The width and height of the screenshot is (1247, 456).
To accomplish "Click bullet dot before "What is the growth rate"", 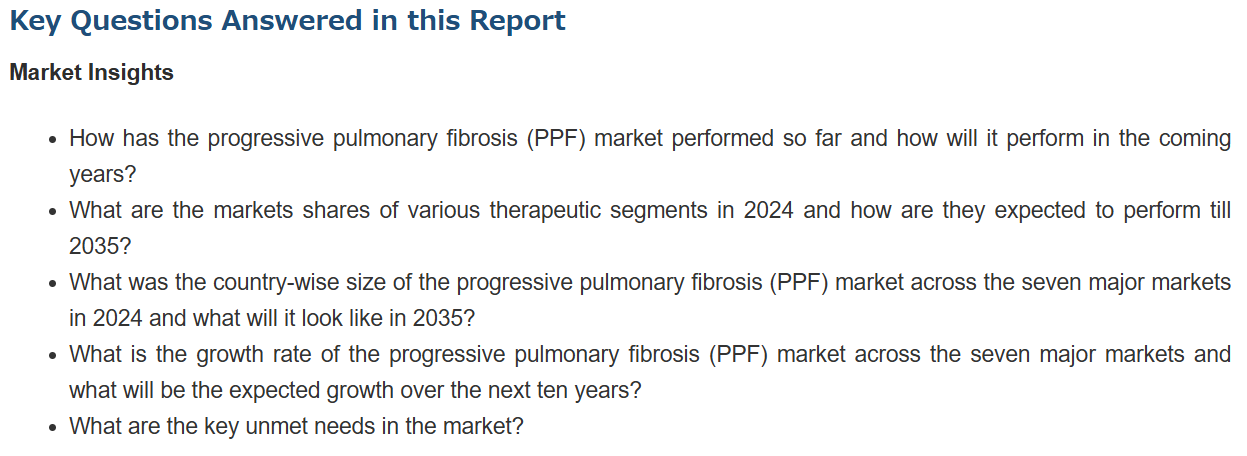I will click(51, 356).
